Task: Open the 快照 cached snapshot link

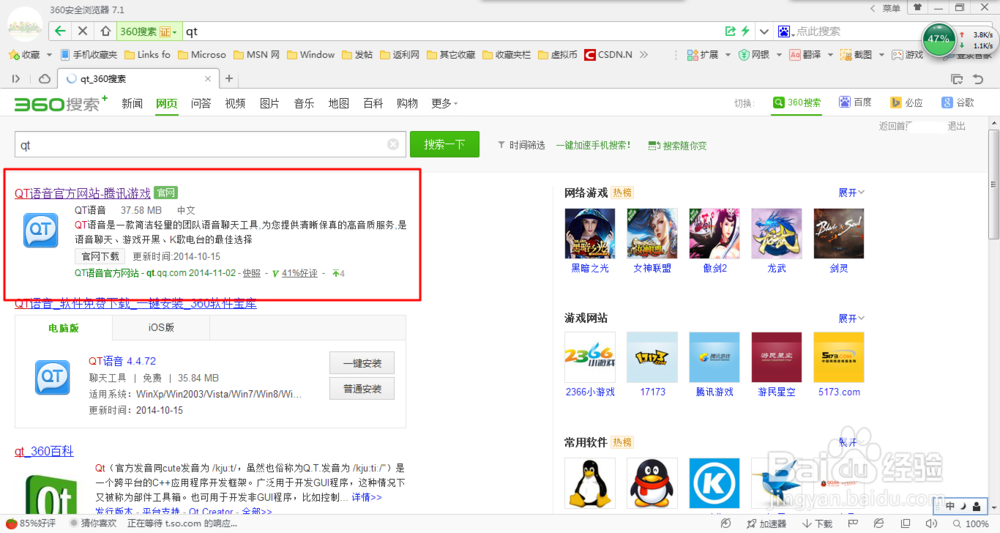Action: pos(251,273)
